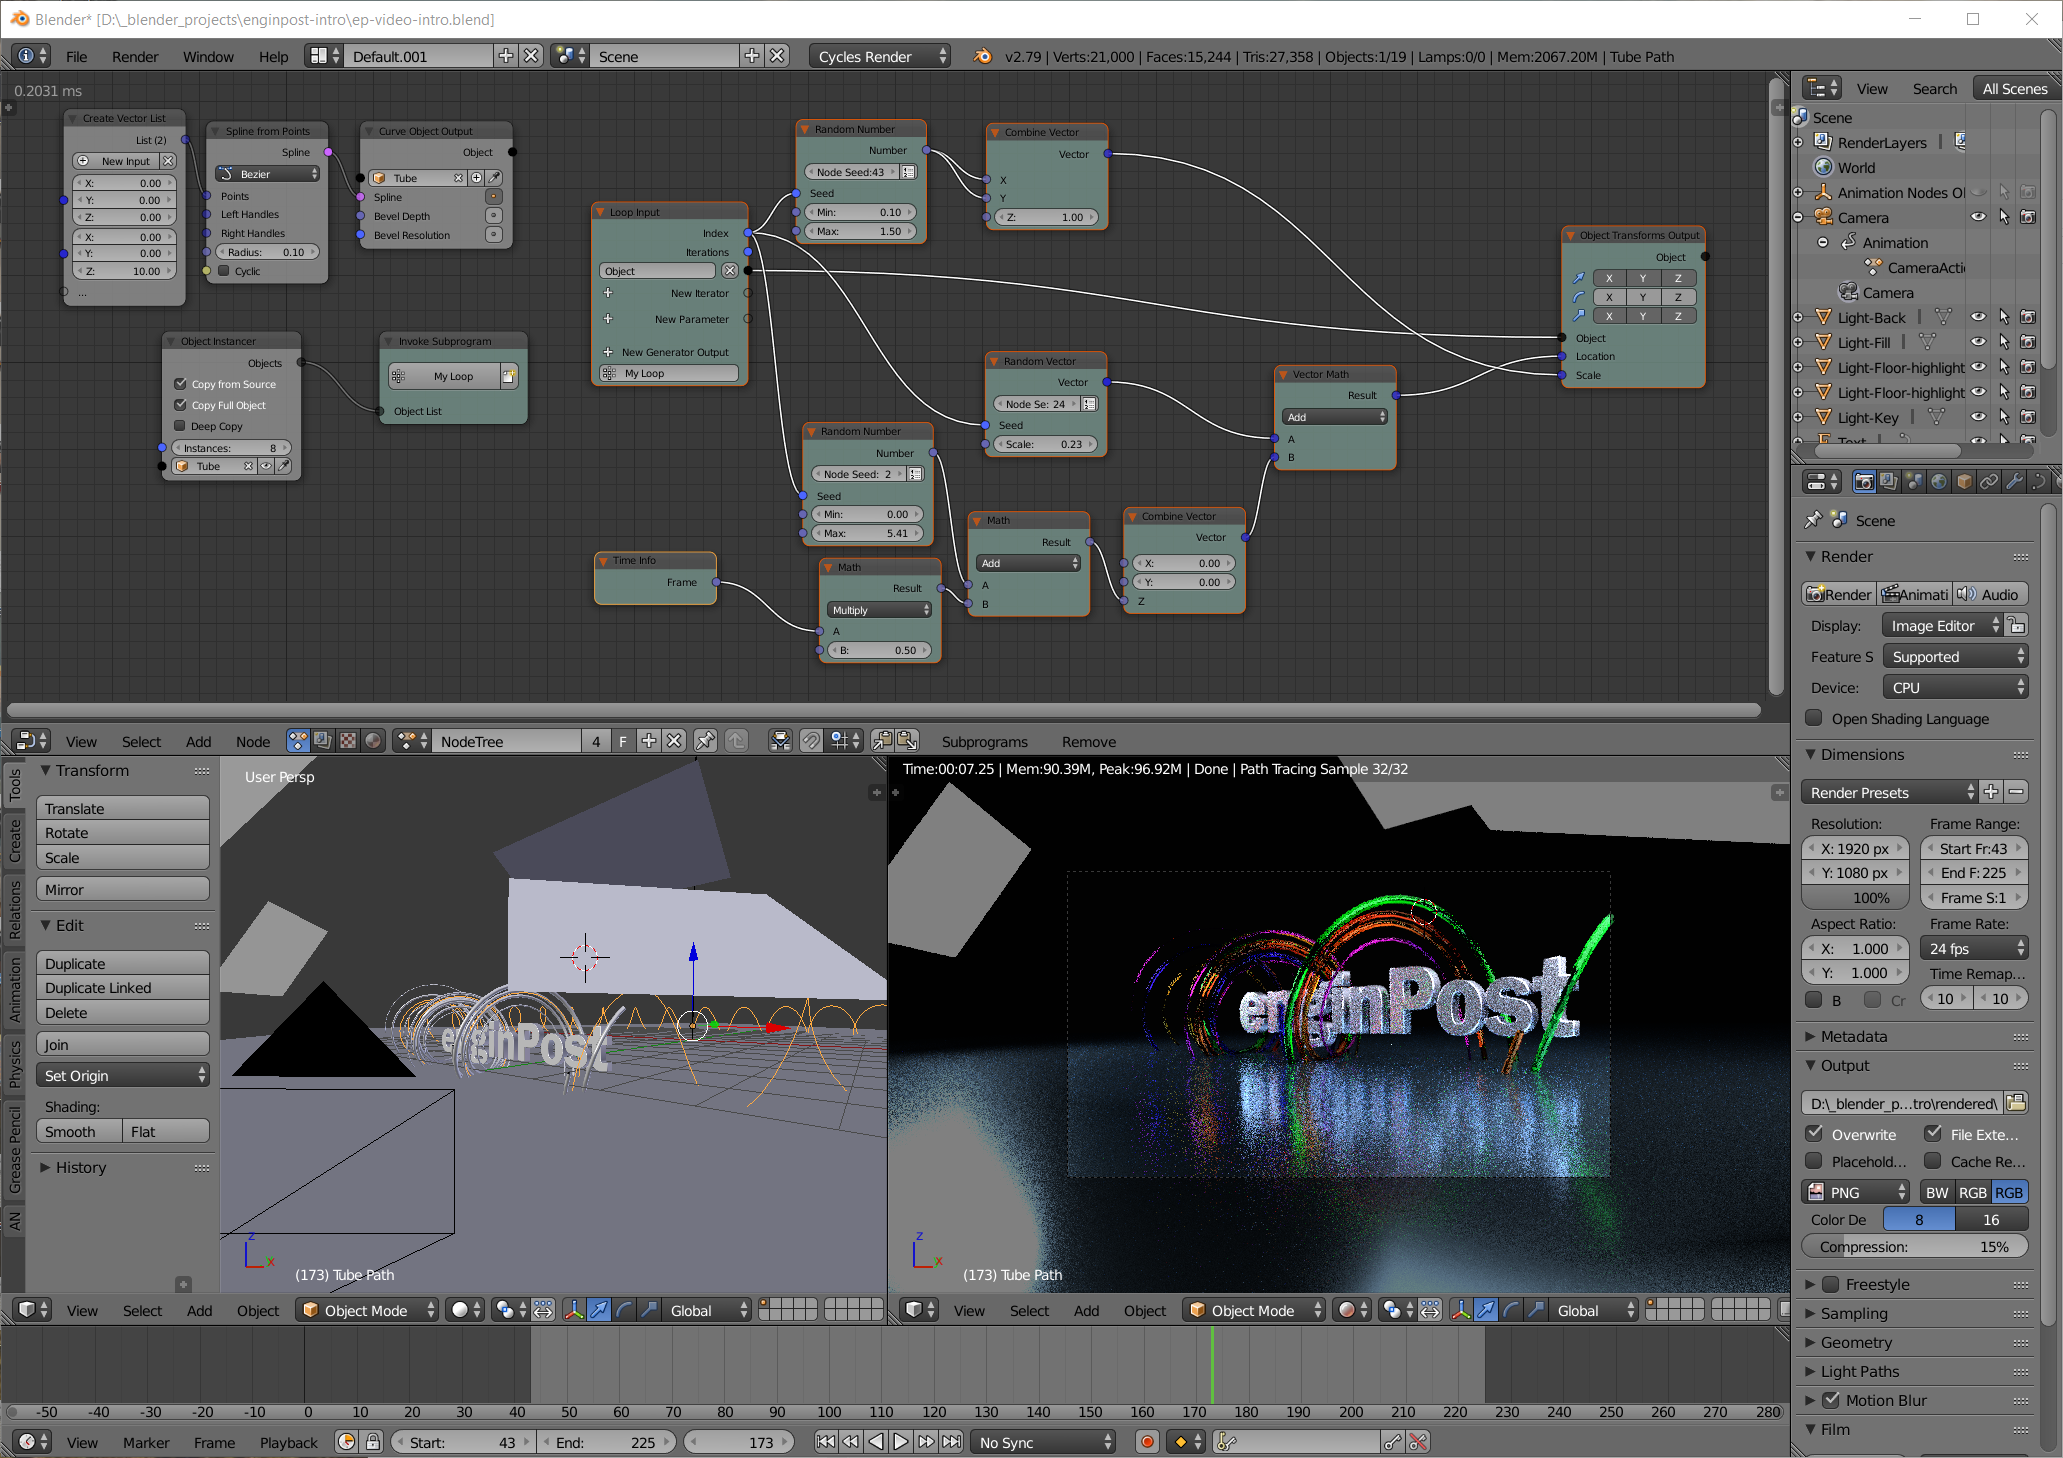Click the Animation render button
This screenshot has width=2063, height=1458.
point(1915,594)
